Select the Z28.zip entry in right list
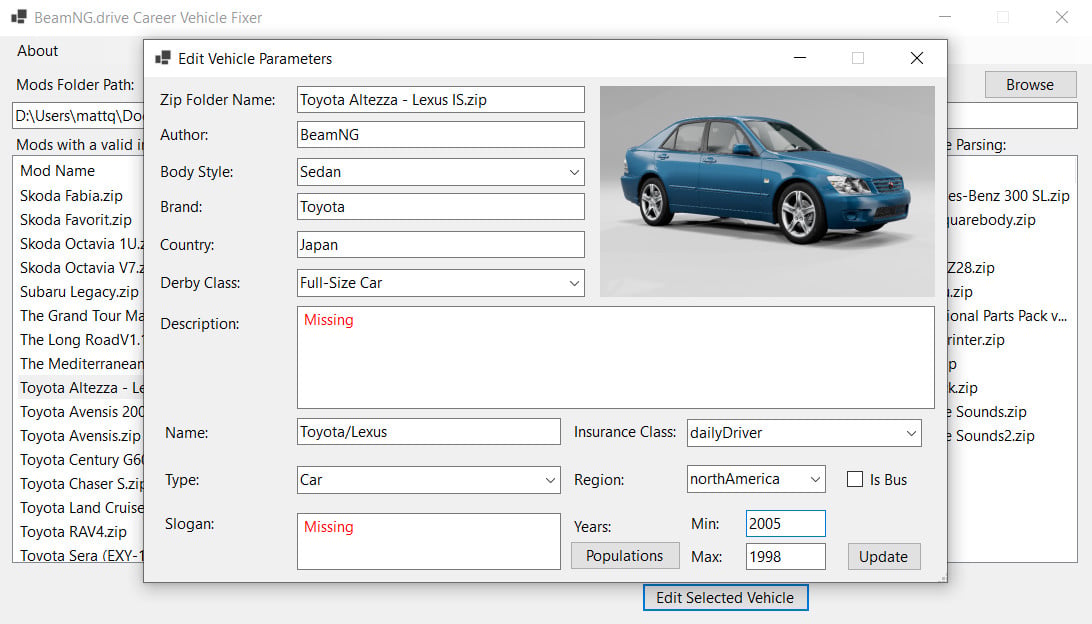 pos(971,267)
